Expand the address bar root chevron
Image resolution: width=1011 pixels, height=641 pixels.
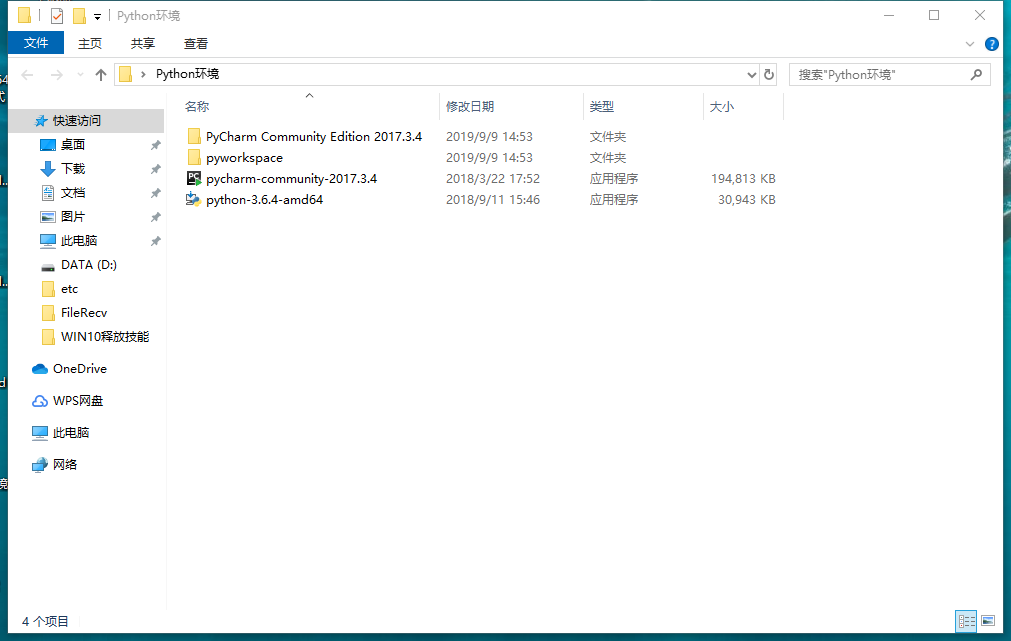point(143,74)
